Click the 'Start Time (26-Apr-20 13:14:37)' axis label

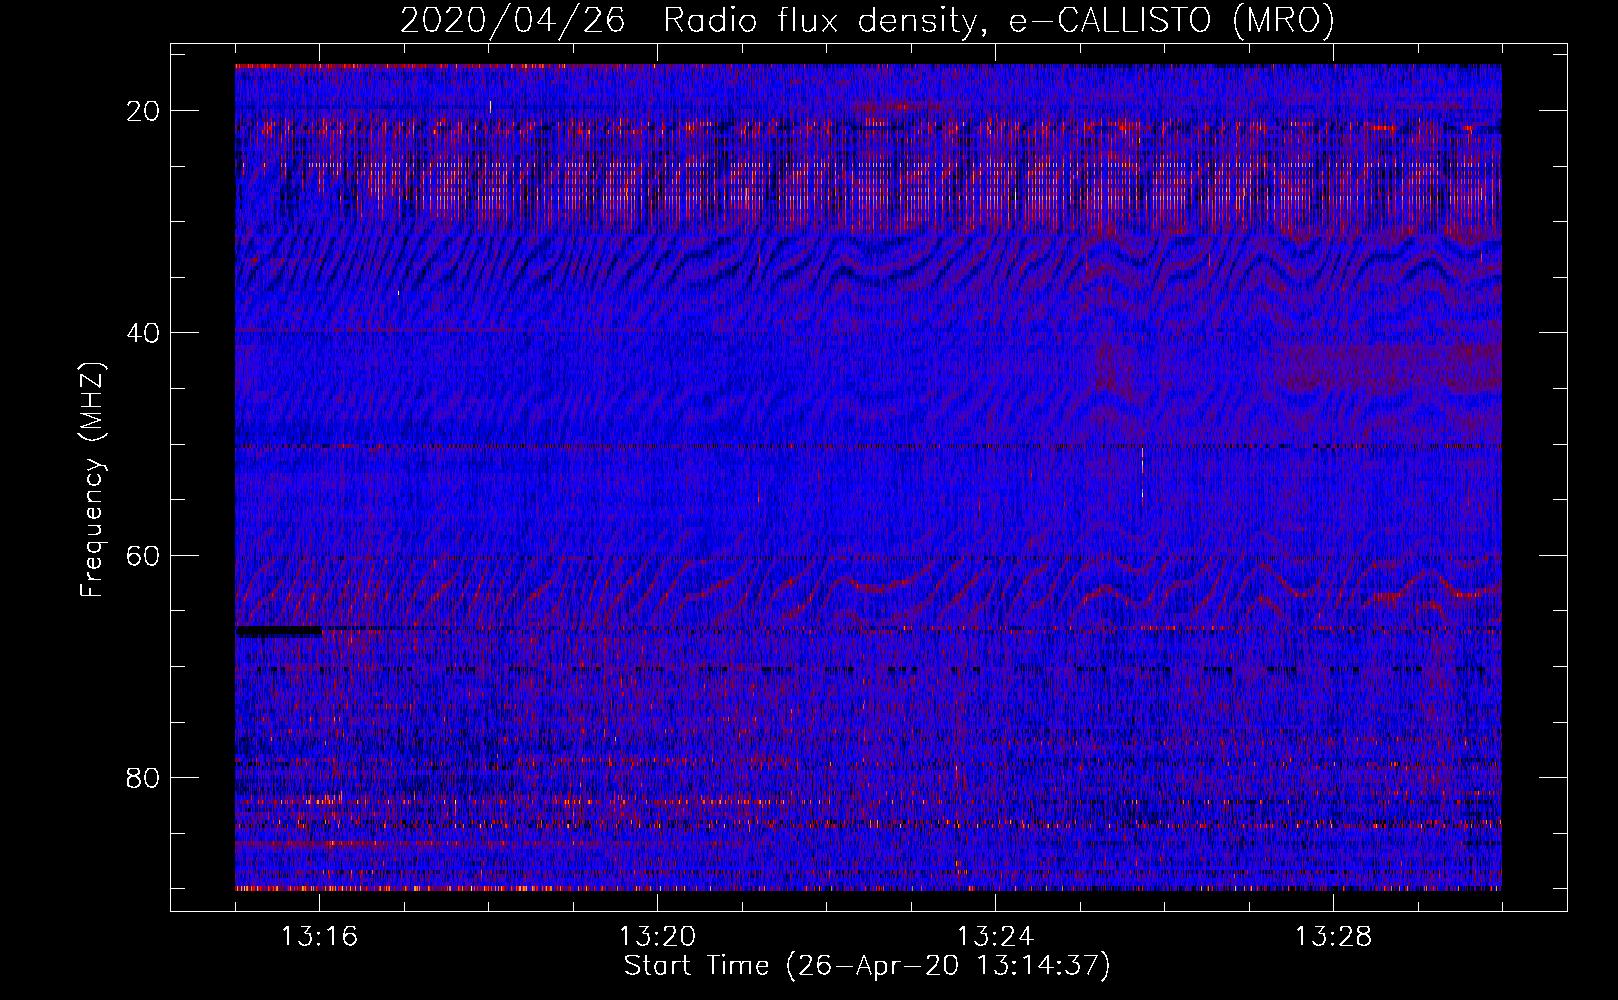867,966
